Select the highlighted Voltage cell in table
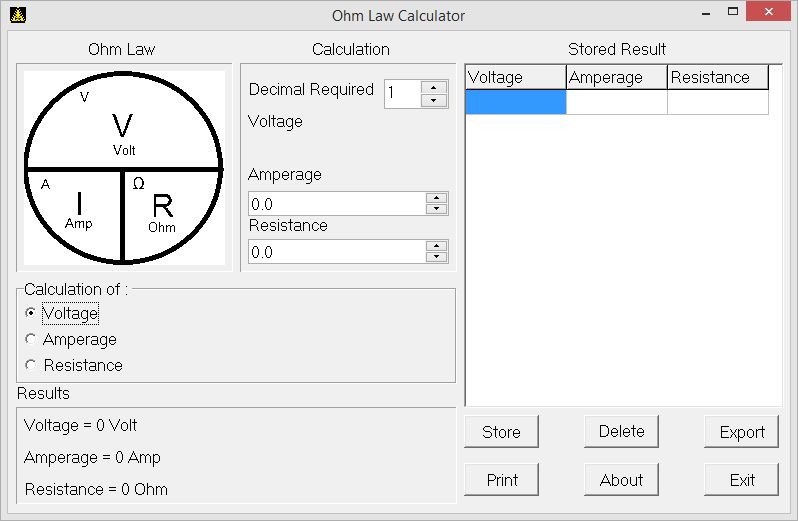Image resolution: width=798 pixels, height=521 pixels. [x=516, y=102]
